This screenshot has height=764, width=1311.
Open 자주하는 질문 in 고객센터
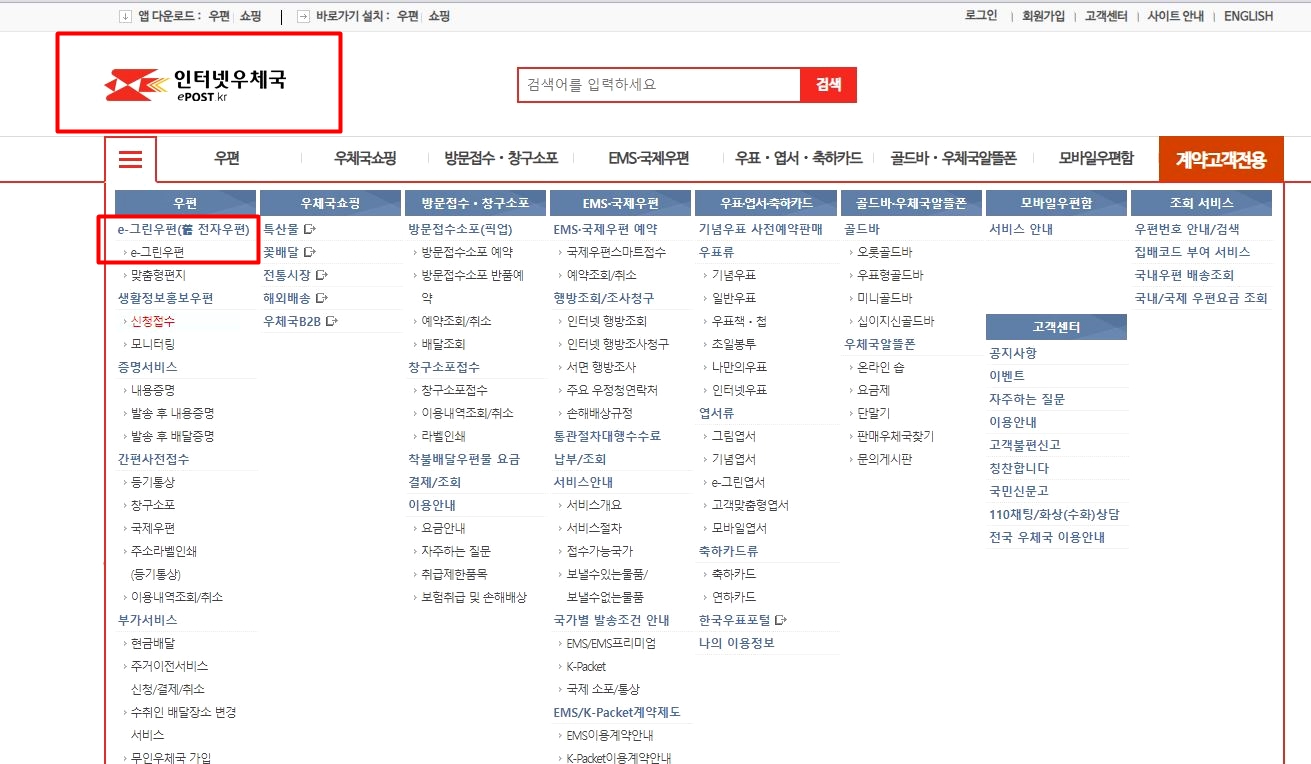pos(1027,399)
